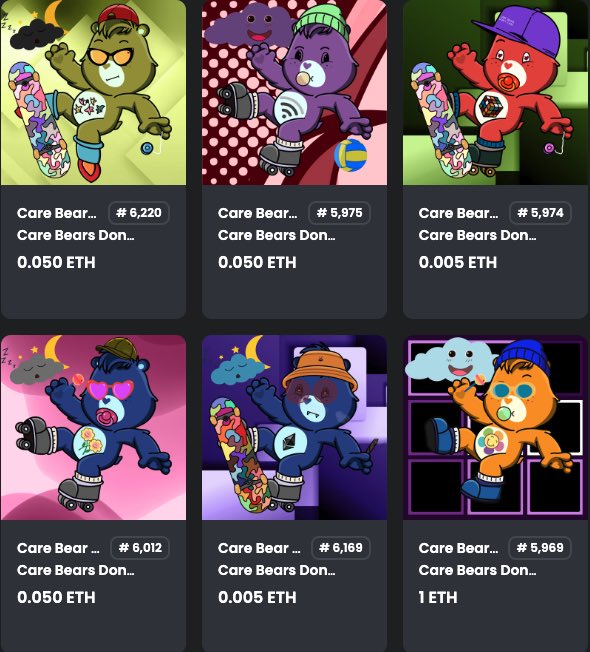Screen dimensions: 590x652
Task: Click the # 5,974 rank badge
Action: click(540, 213)
